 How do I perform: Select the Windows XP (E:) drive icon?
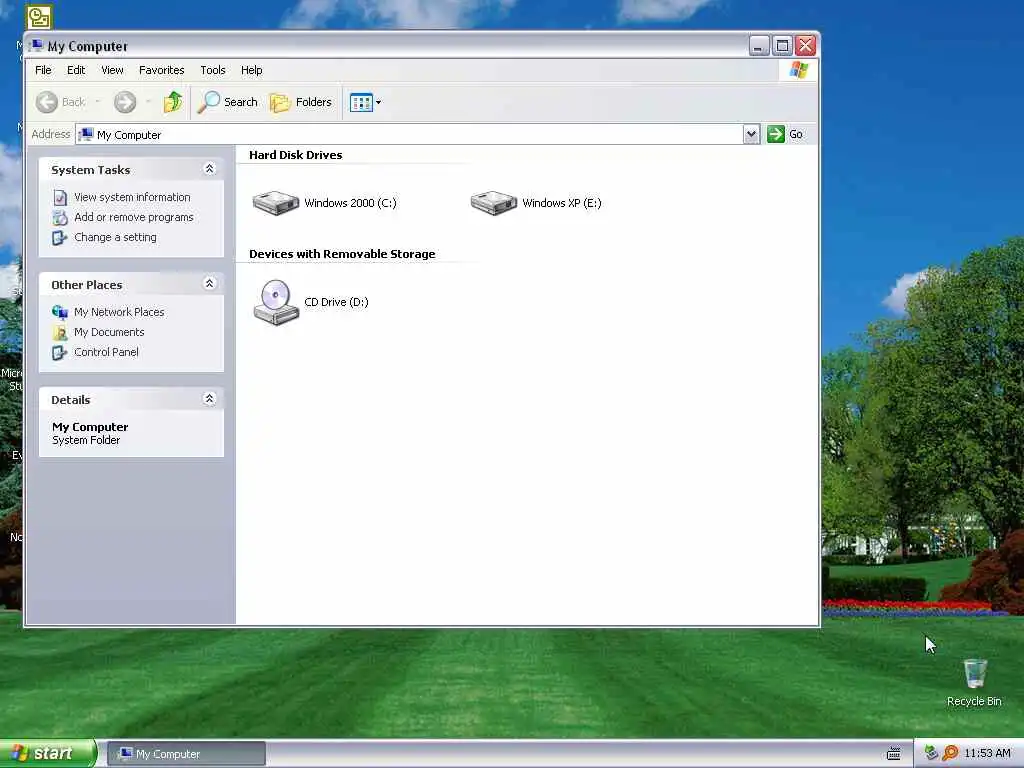pyautogui.click(x=494, y=203)
